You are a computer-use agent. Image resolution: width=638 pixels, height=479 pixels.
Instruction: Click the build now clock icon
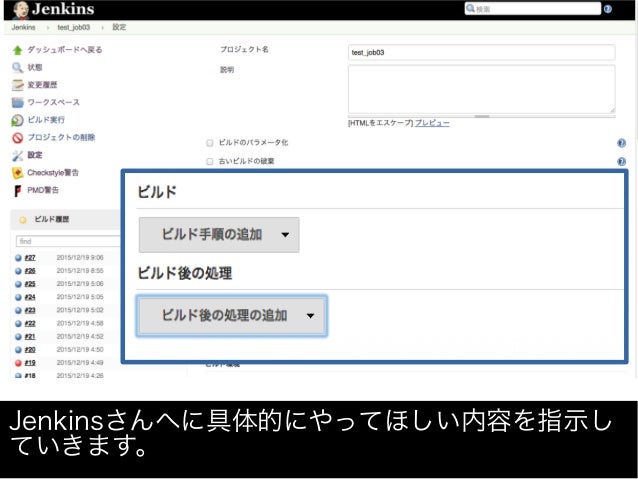coord(17,120)
